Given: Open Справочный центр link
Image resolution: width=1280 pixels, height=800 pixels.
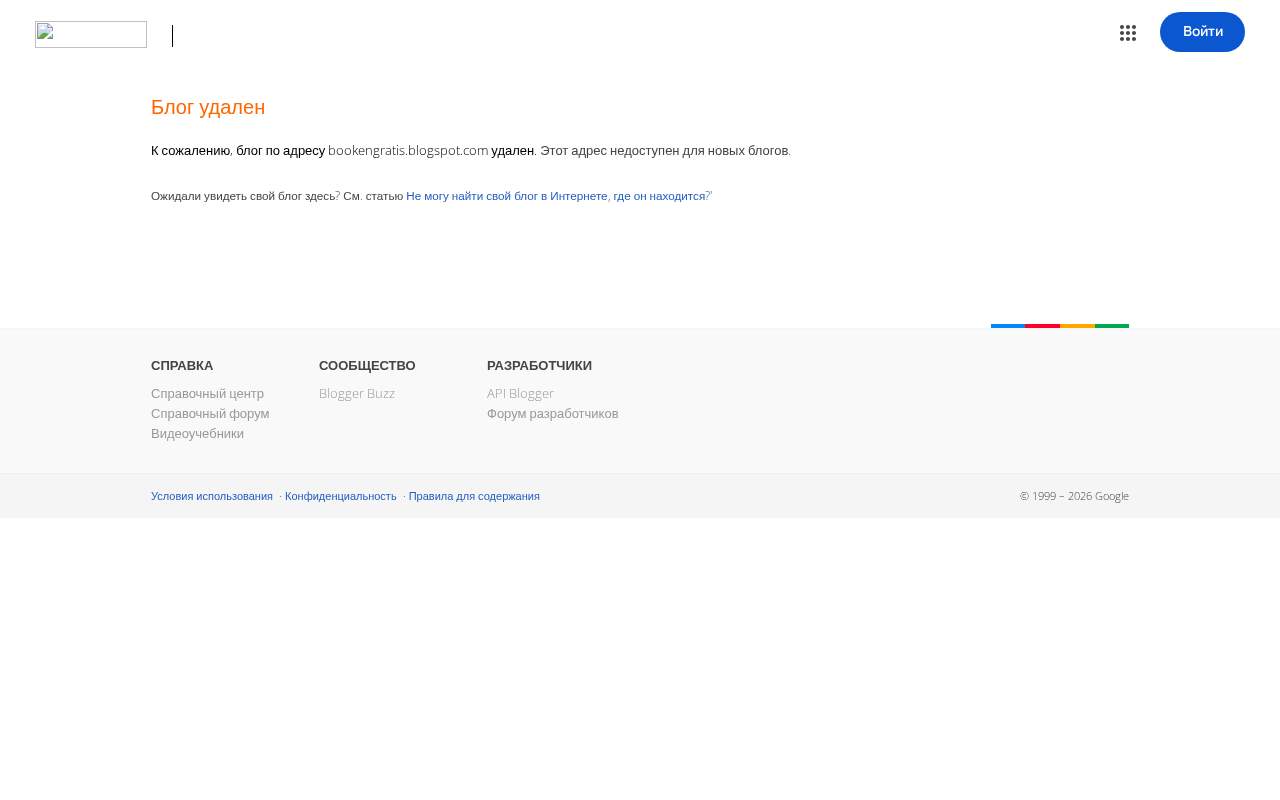Looking at the screenshot, I should (207, 394).
